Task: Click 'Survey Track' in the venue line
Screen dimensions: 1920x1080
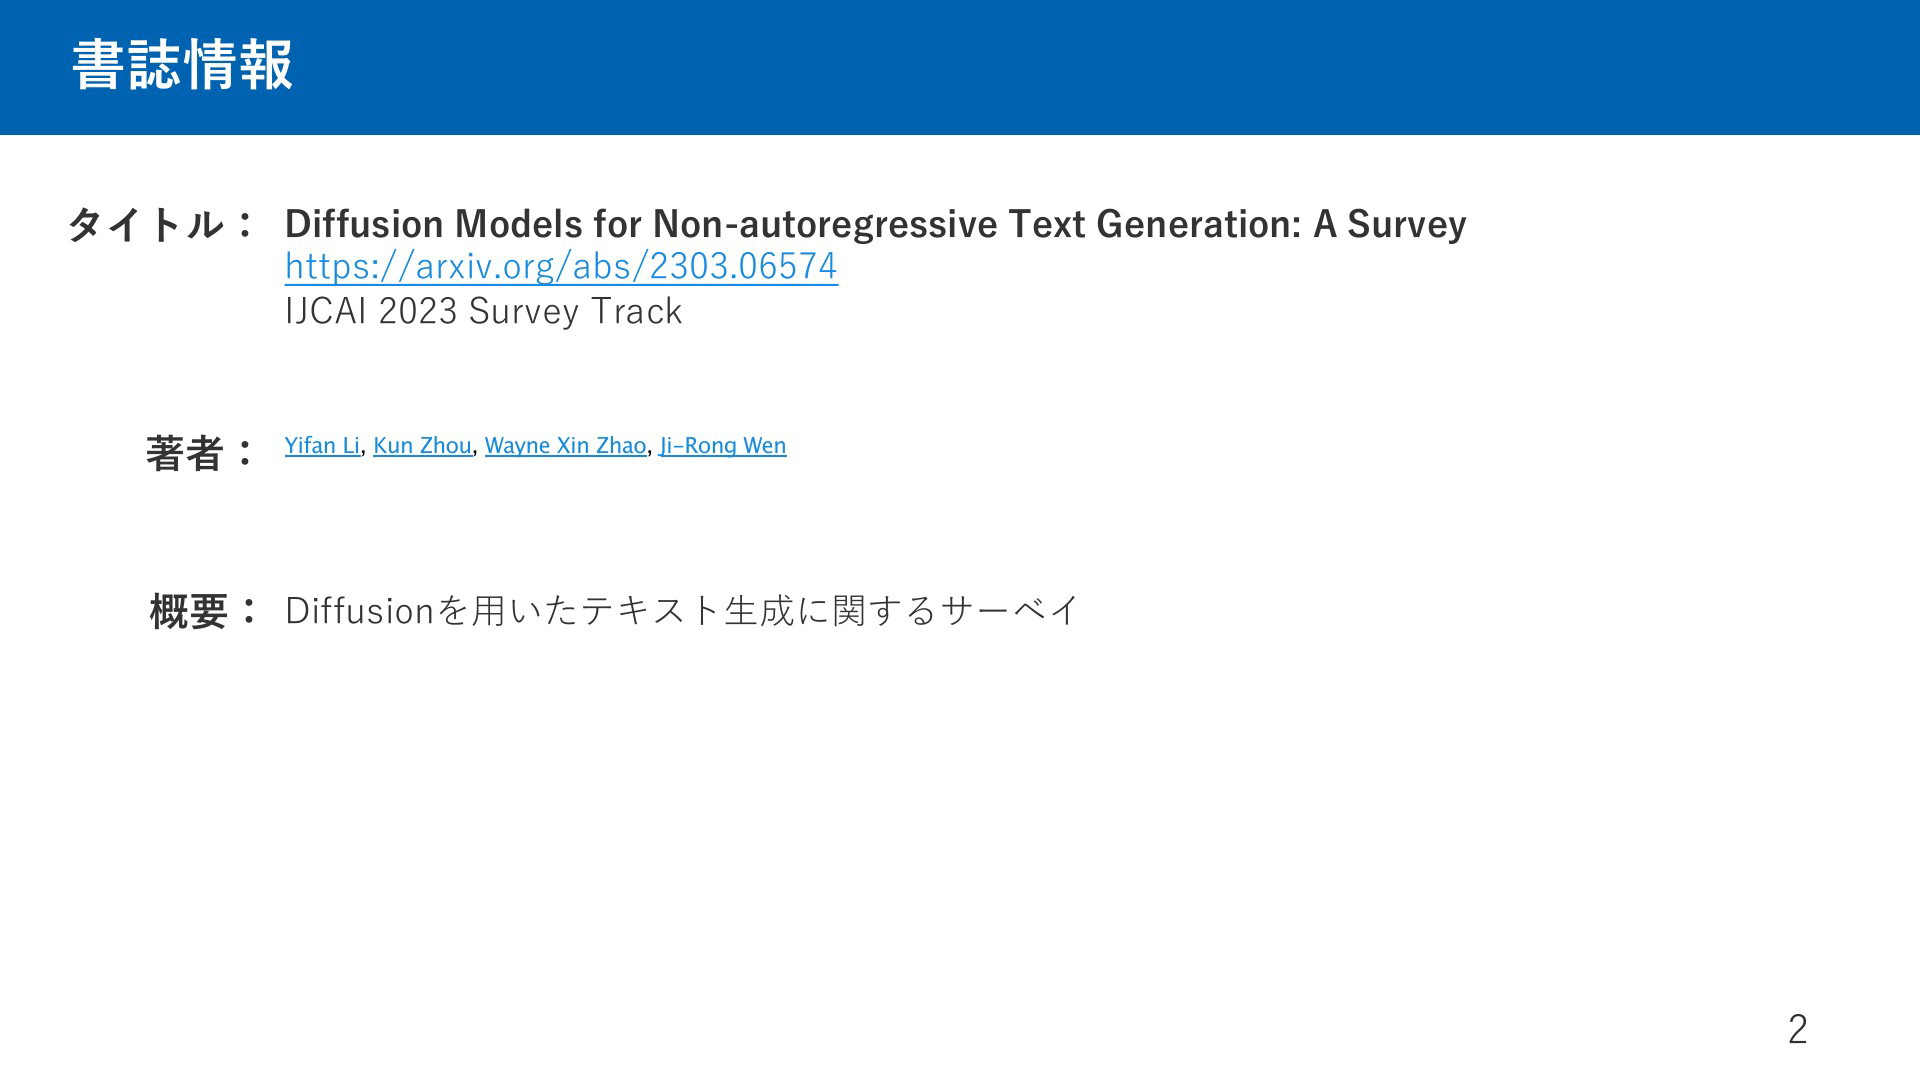Action: pyautogui.click(x=575, y=311)
